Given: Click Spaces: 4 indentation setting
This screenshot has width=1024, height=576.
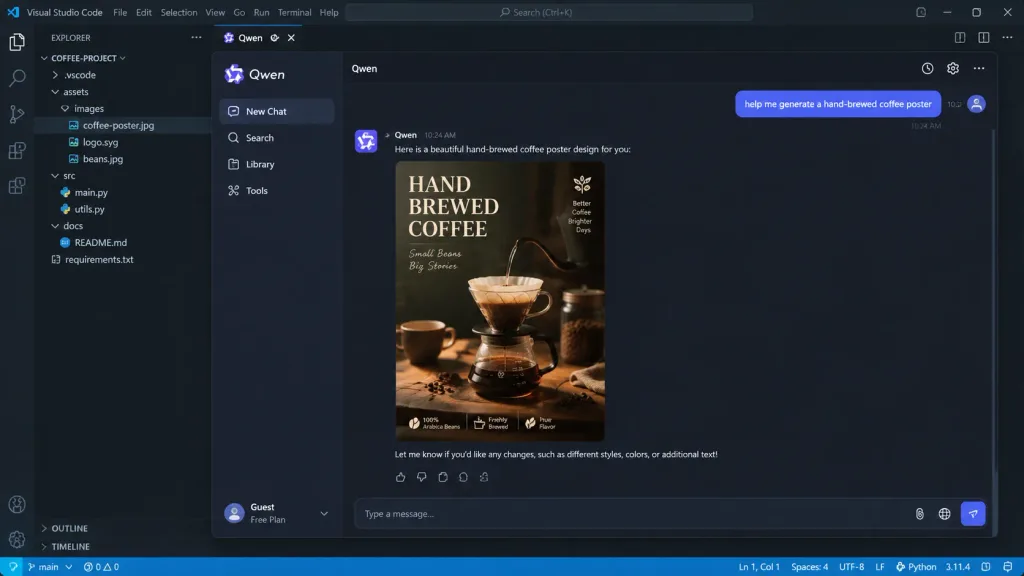Looking at the screenshot, I should pos(809,567).
